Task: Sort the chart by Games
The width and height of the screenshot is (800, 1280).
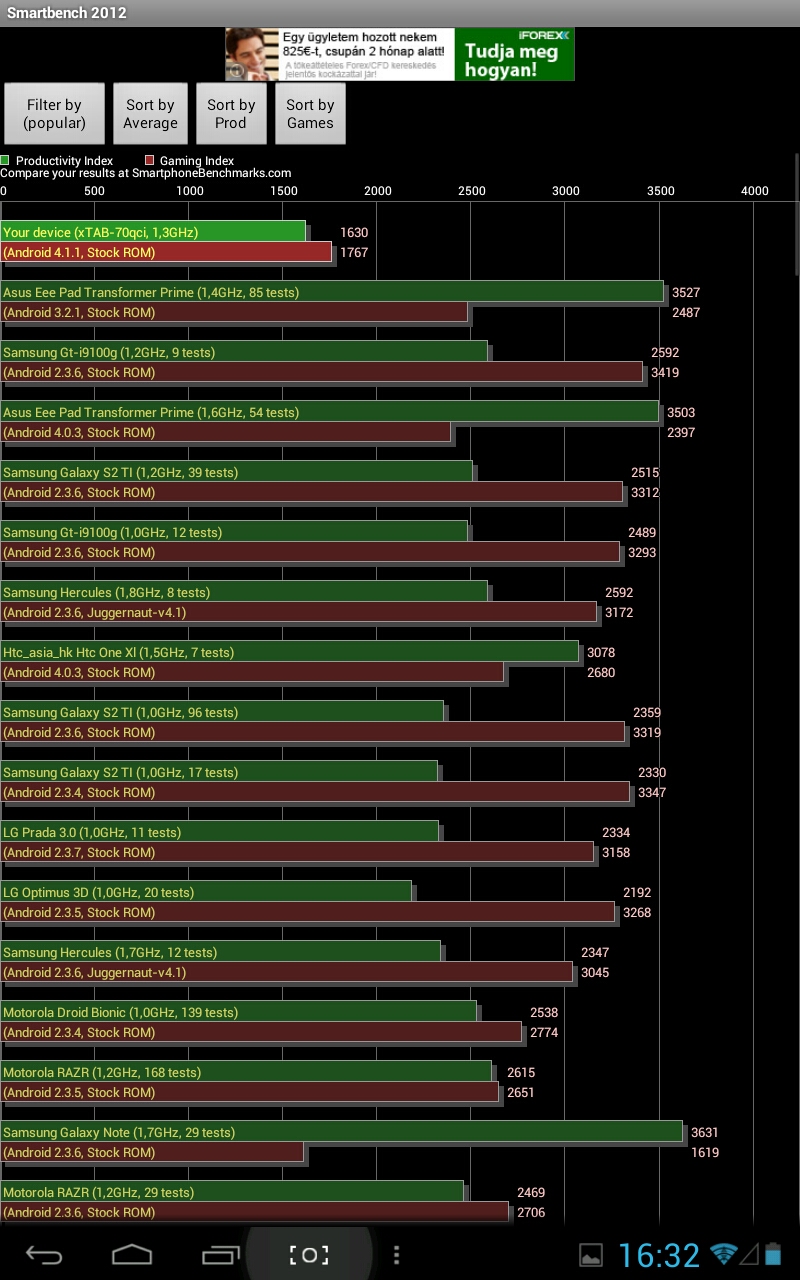Action: pyautogui.click(x=310, y=114)
